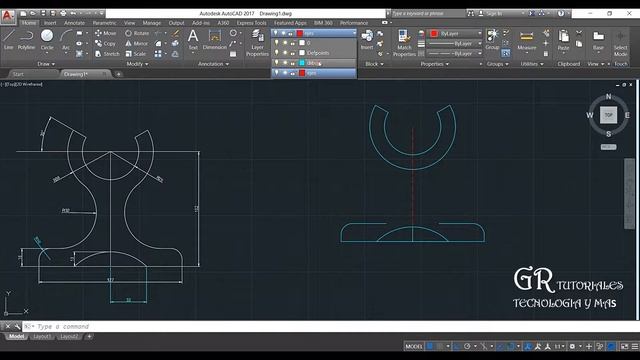Toggle lightbulb of cyan dibujo layer
This screenshot has width=640, height=360.
point(277,63)
